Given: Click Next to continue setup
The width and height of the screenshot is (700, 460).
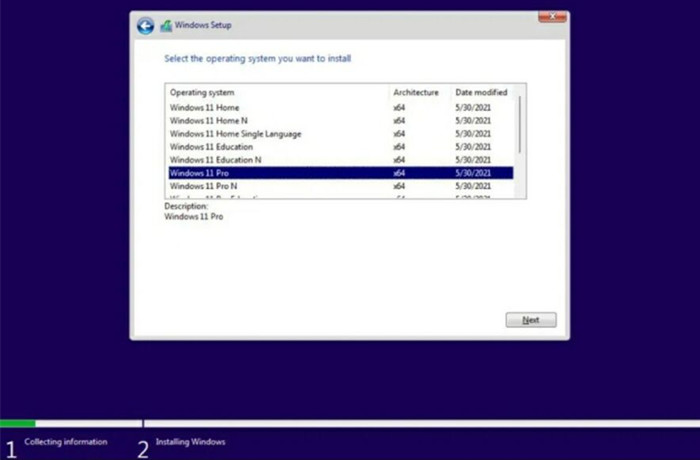Looking at the screenshot, I should click(531, 320).
